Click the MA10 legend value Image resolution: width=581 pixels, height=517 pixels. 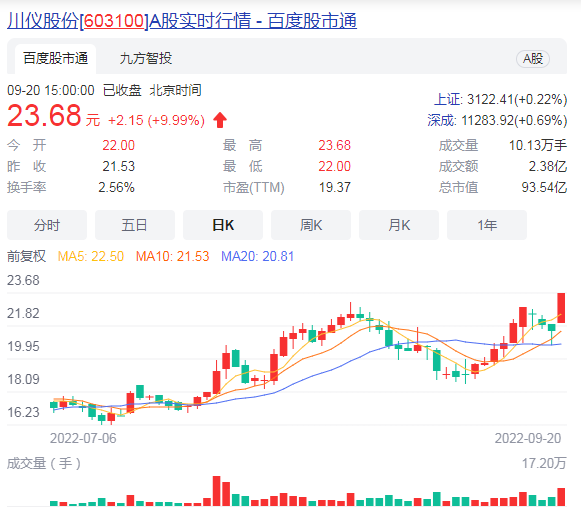173,256
